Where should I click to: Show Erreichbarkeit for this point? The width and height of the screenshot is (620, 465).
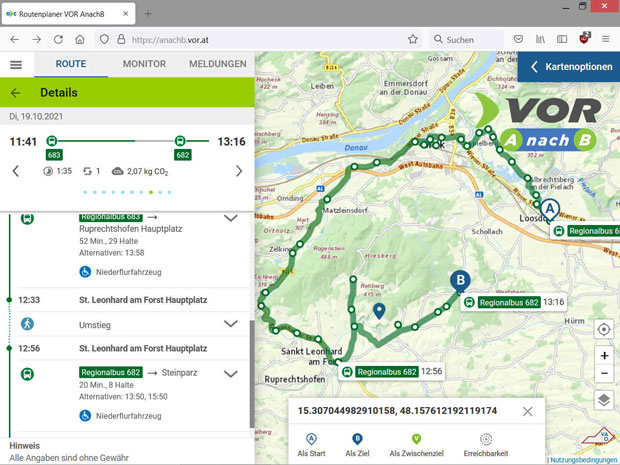coord(486,445)
